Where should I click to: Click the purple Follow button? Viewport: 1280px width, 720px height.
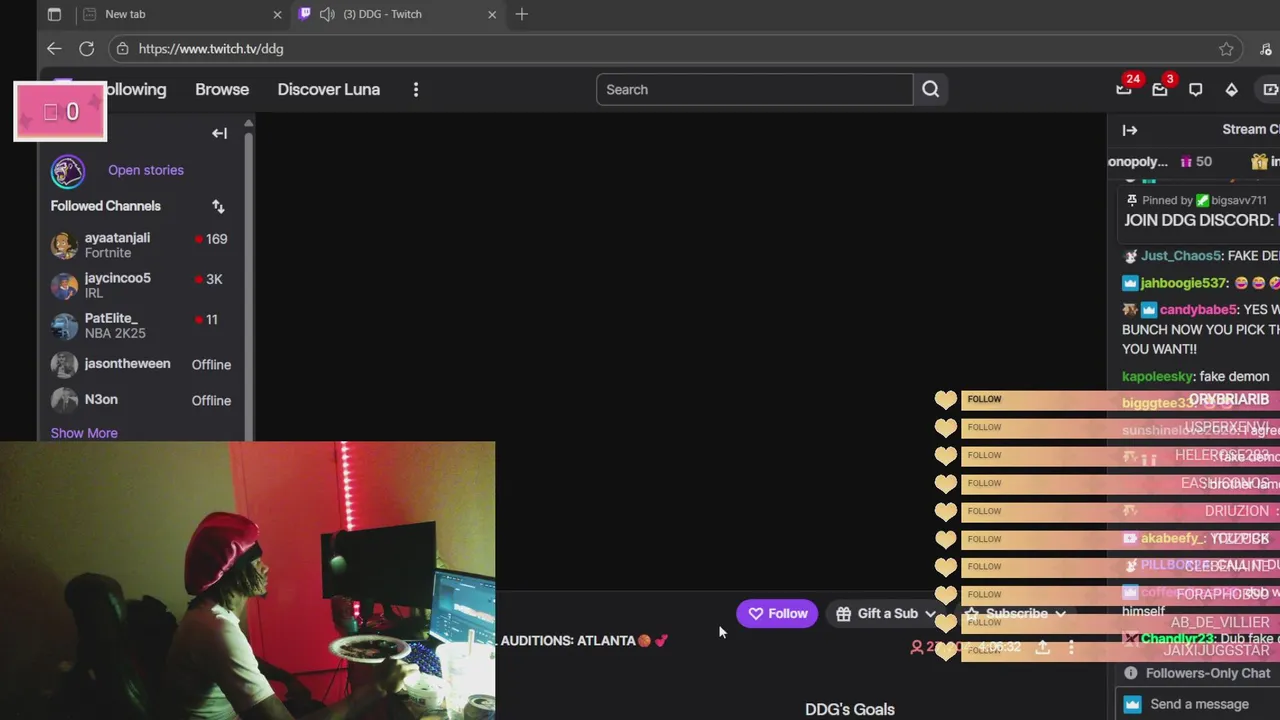tap(777, 614)
